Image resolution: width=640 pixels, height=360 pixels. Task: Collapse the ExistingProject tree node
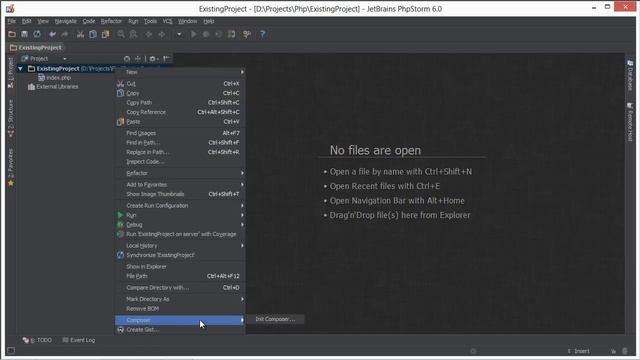pyautogui.click(x=20, y=69)
